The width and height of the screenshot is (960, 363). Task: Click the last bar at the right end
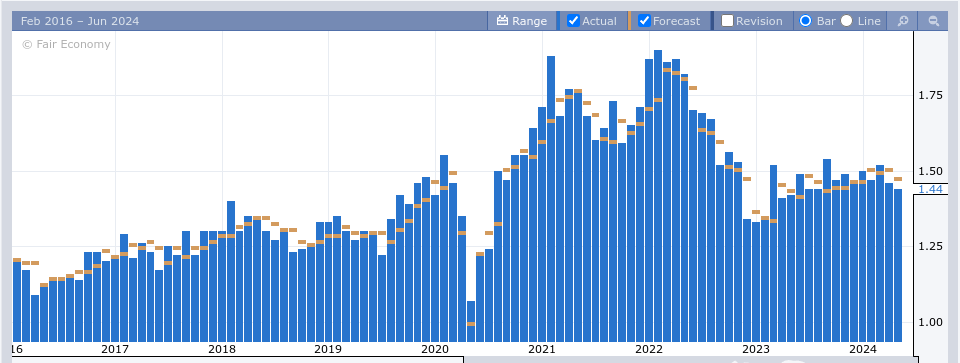click(898, 265)
